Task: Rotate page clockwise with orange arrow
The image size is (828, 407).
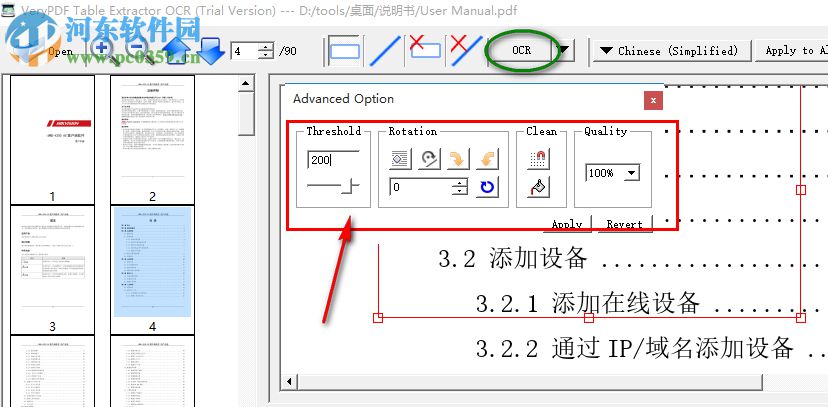Action: [458, 159]
